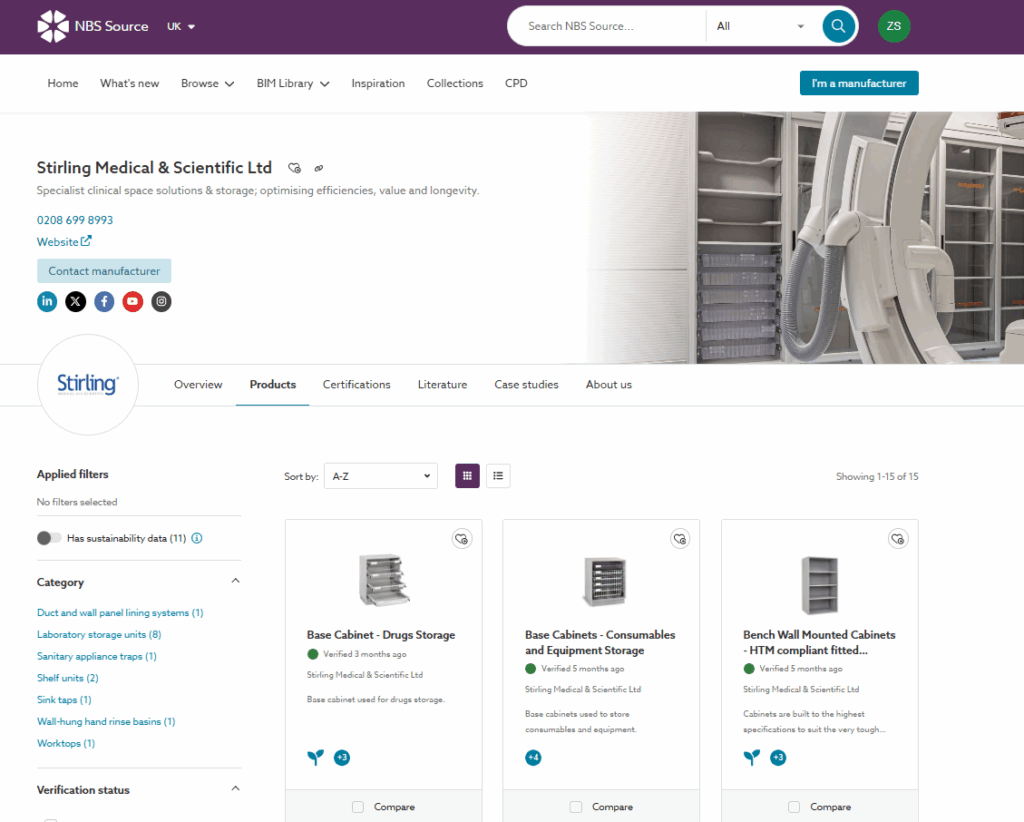Select the Products tab
The image size is (1024, 822).
(272, 385)
